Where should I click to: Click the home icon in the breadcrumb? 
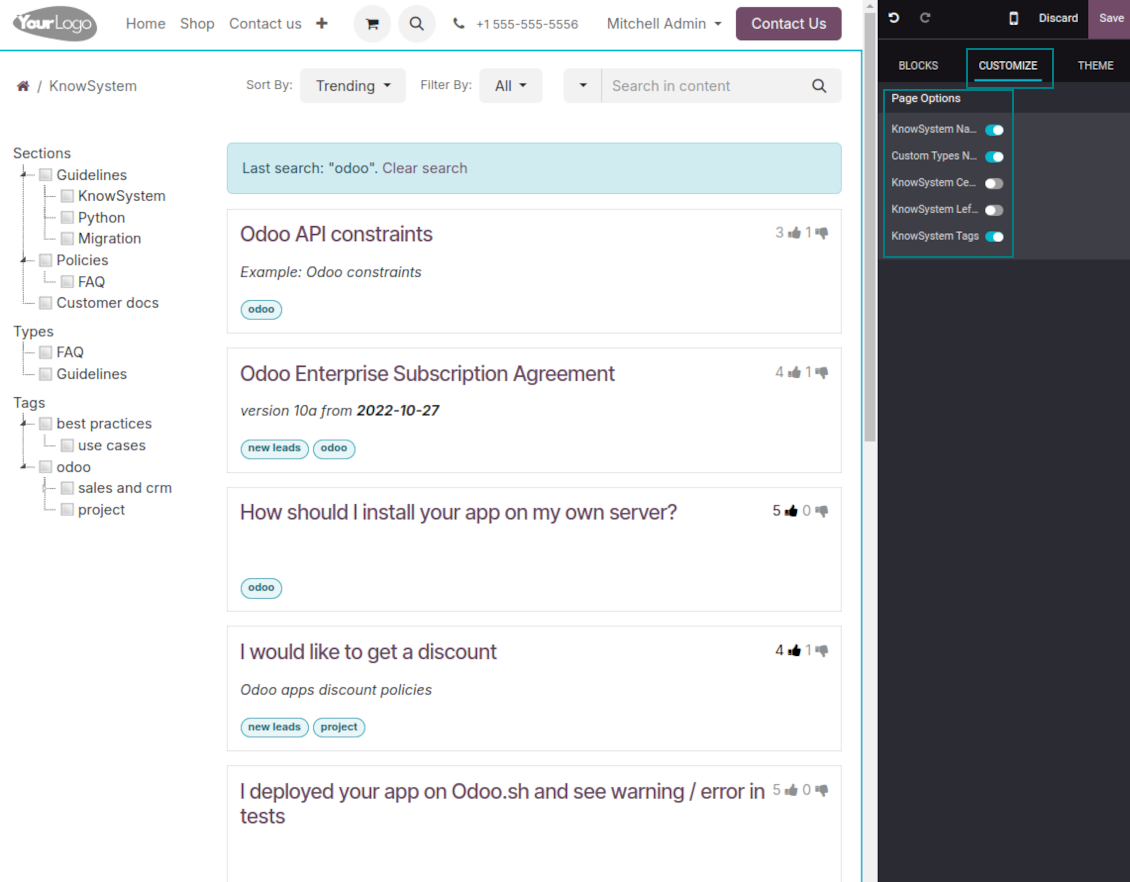pos(23,86)
